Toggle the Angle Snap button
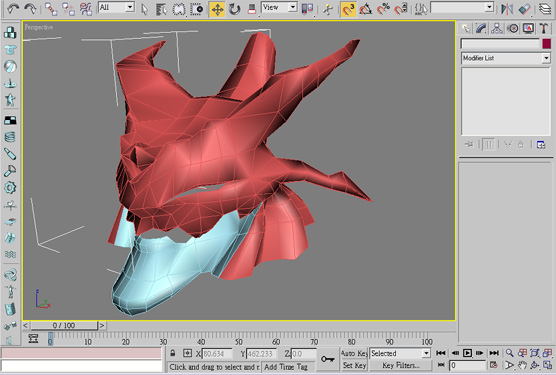The height and width of the screenshot is (375, 556). click(x=366, y=9)
